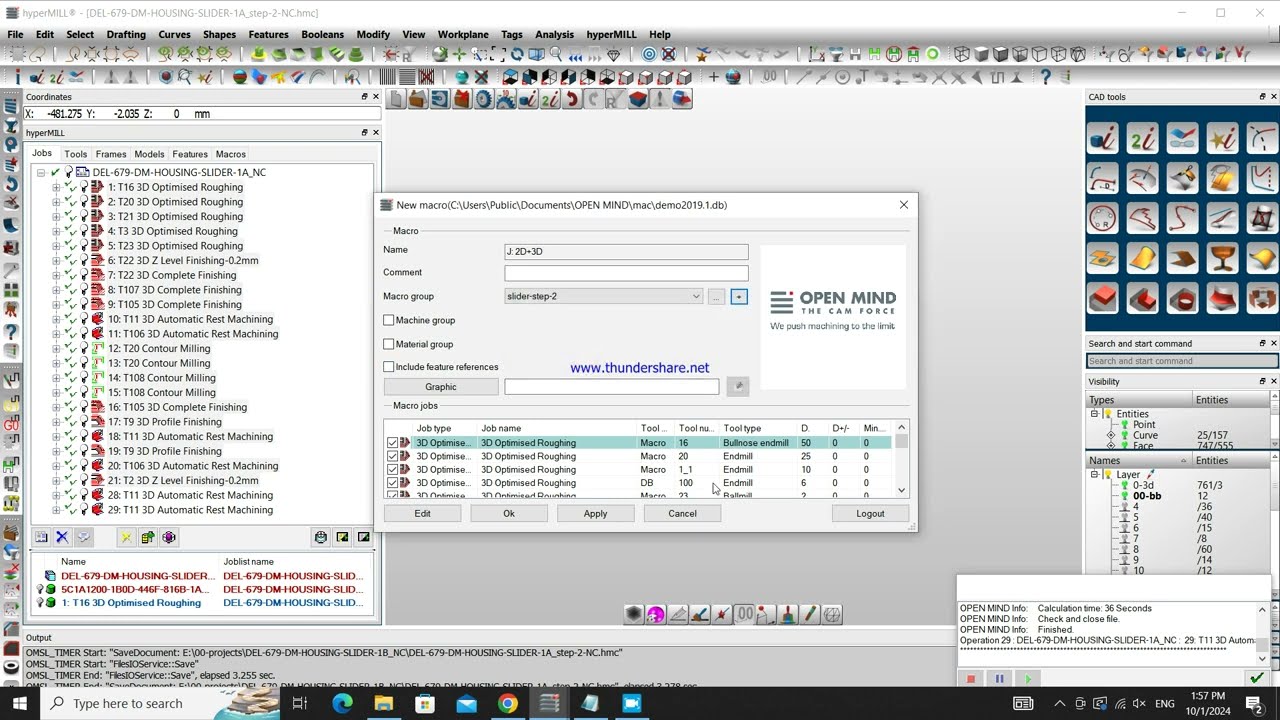This screenshot has width=1280, height=720.
Task: Enable the Machine group checkbox
Action: 389,320
